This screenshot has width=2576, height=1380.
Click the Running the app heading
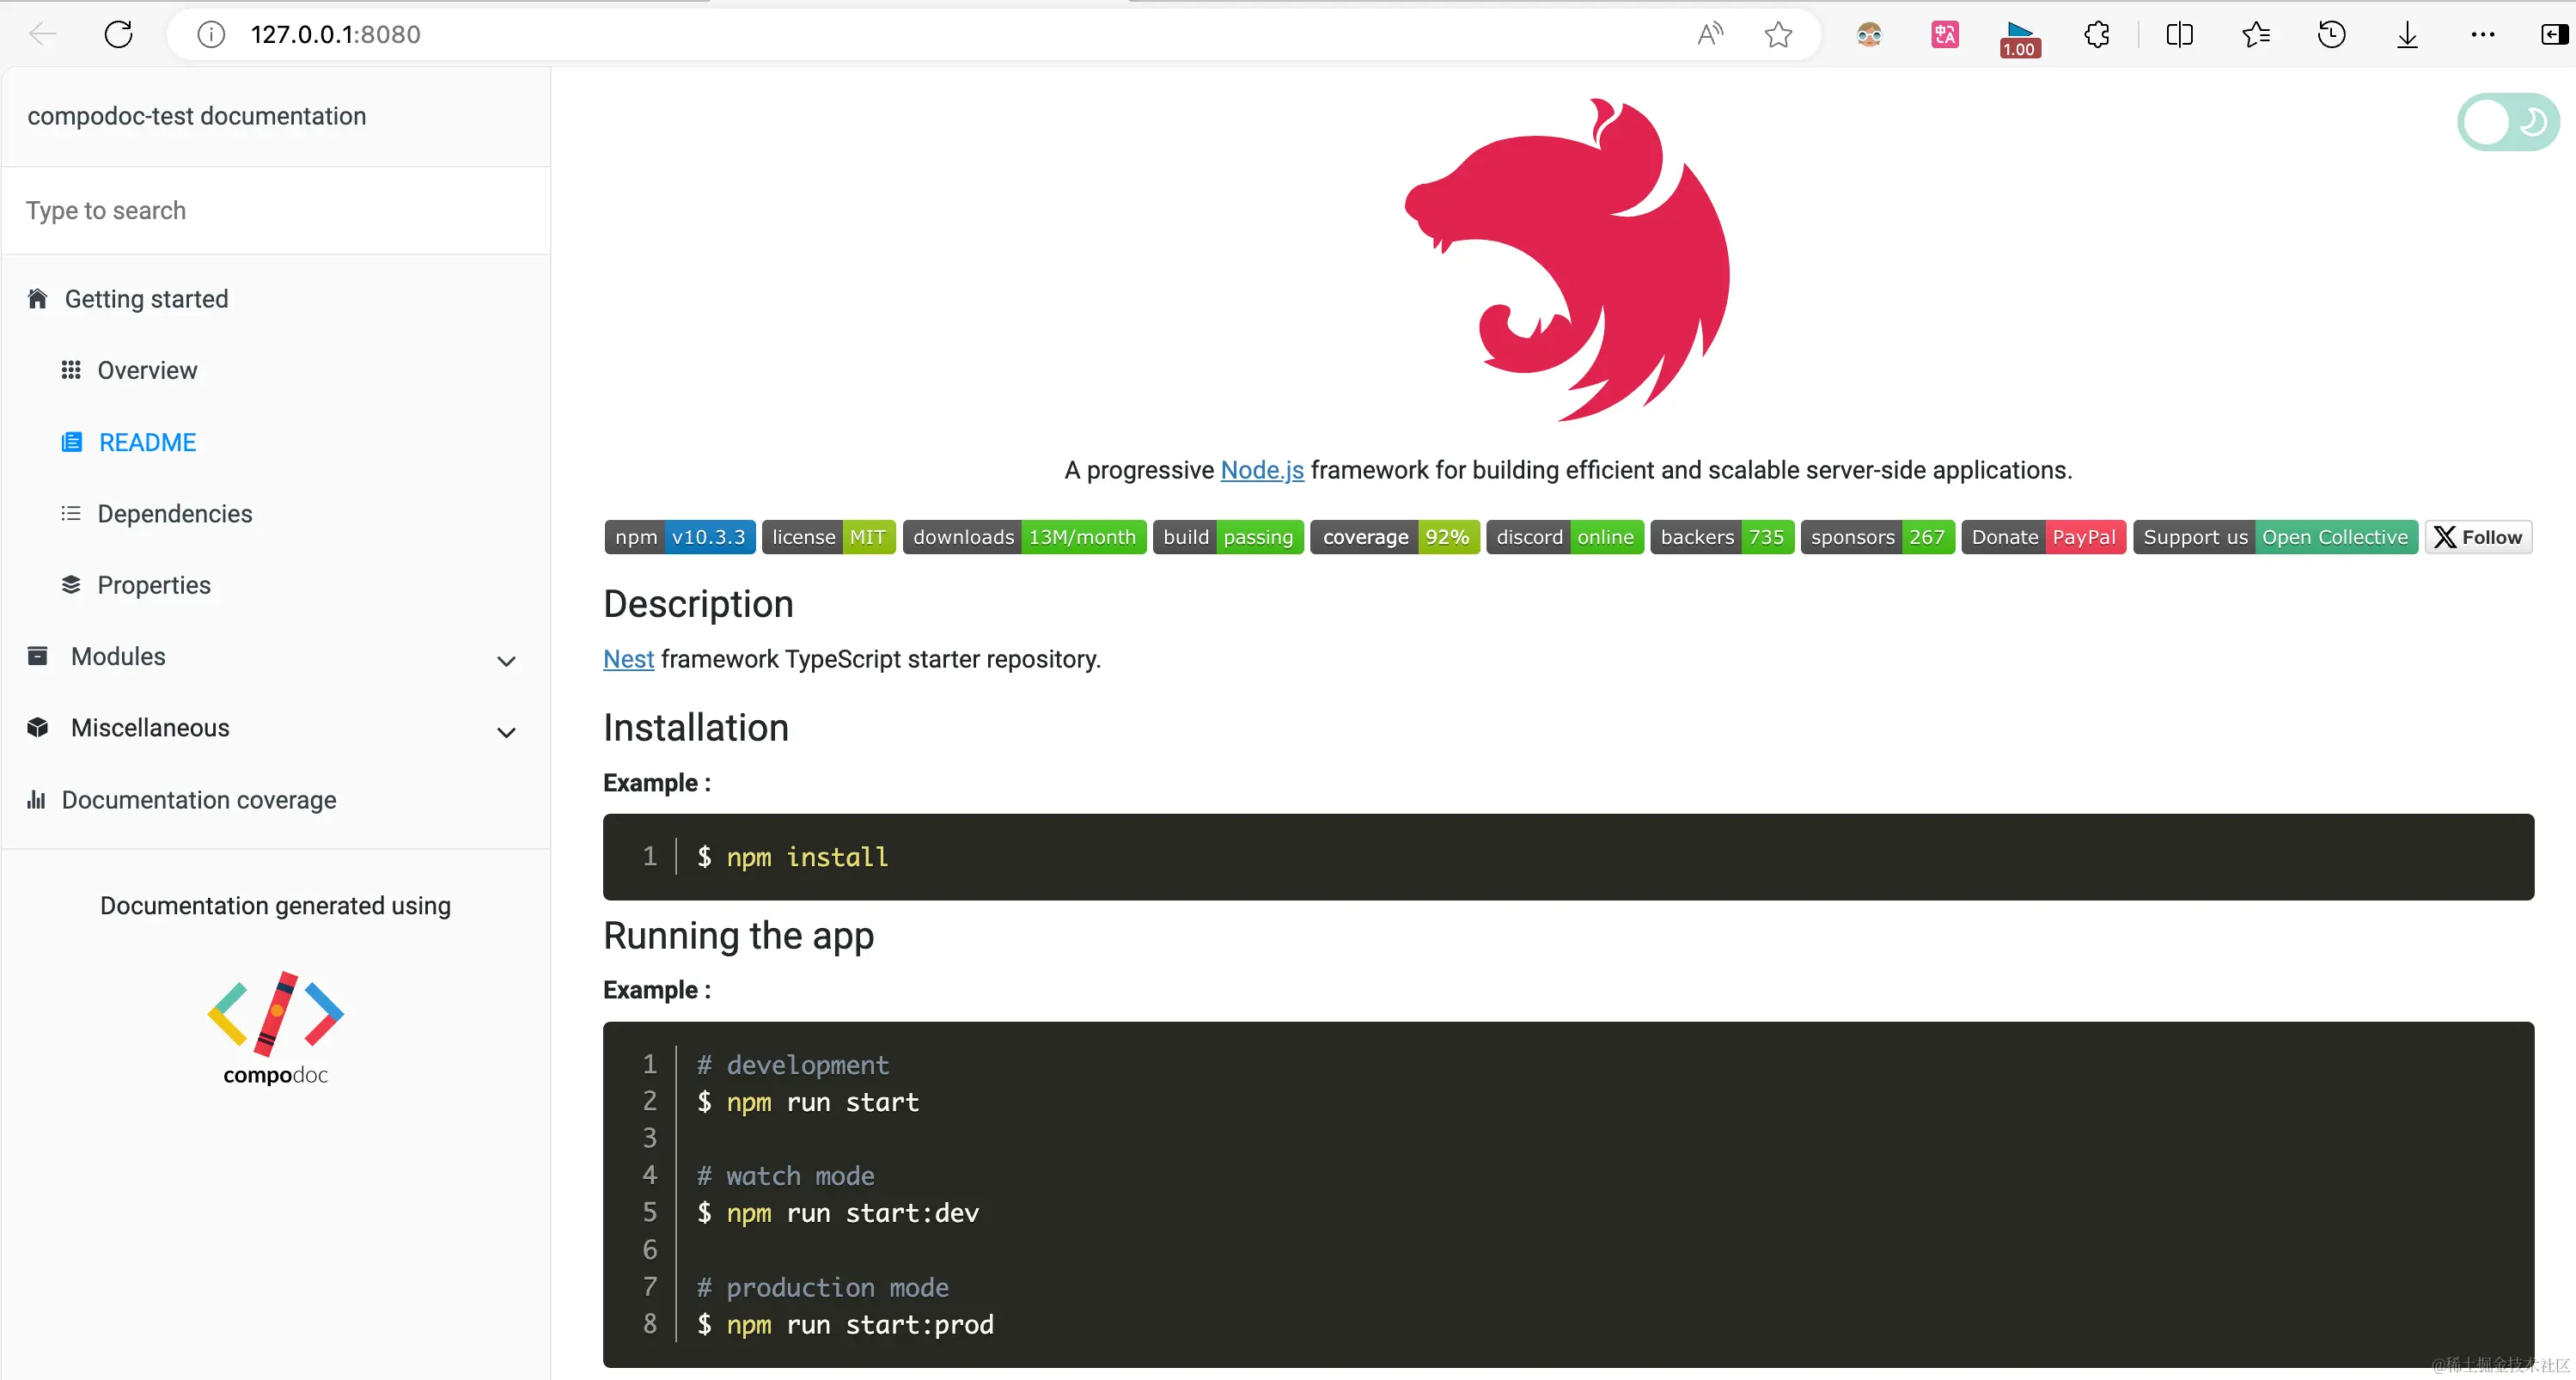pyautogui.click(x=739, y=936)
